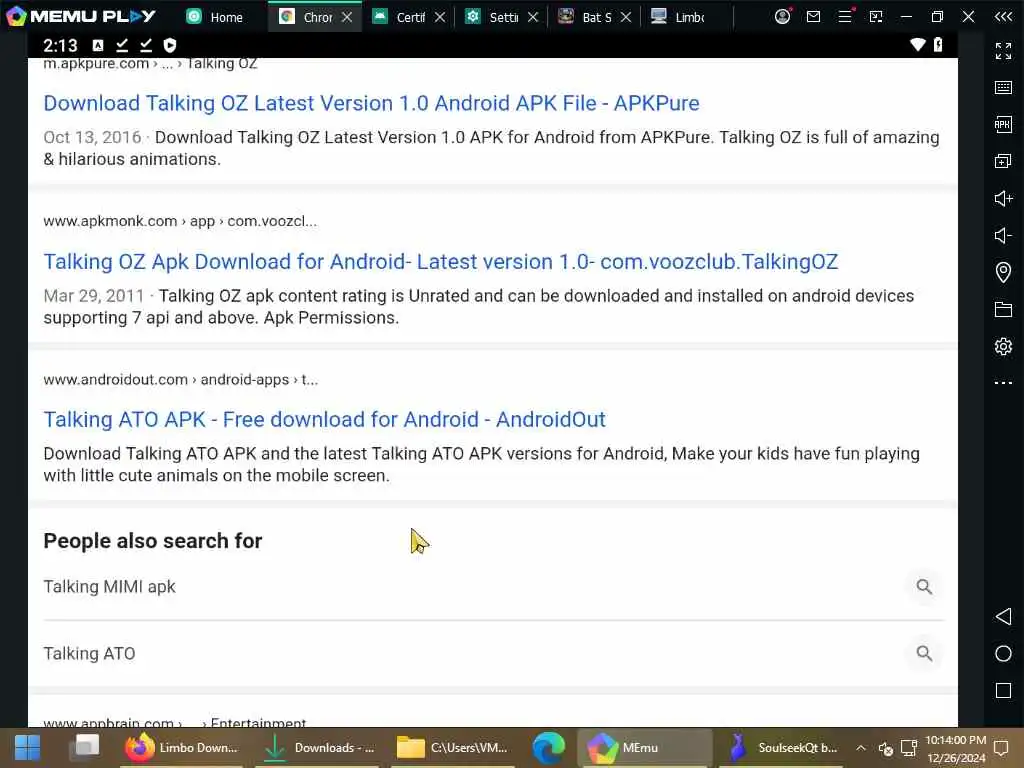The height and width of the screenshot is (768, 1024).
Task: Increase volume with the speaker plus icon
Action: pyautogui.click(x=1003, y=199)
